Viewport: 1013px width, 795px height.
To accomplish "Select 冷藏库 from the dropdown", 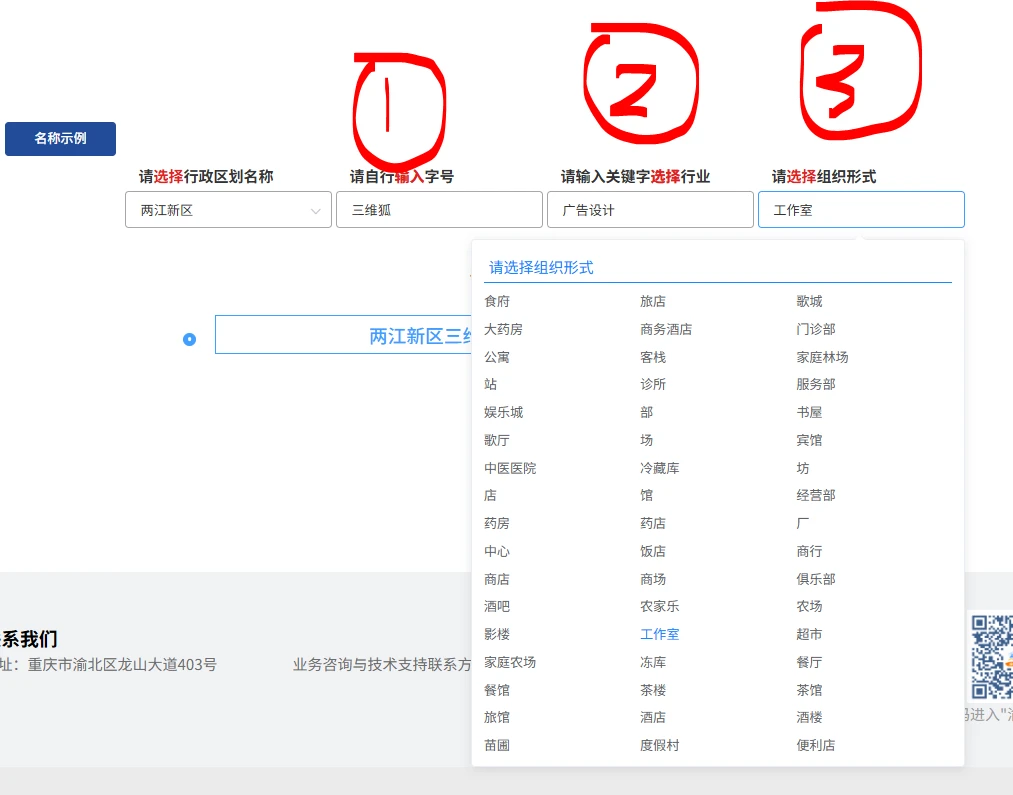I will (660, 468).
